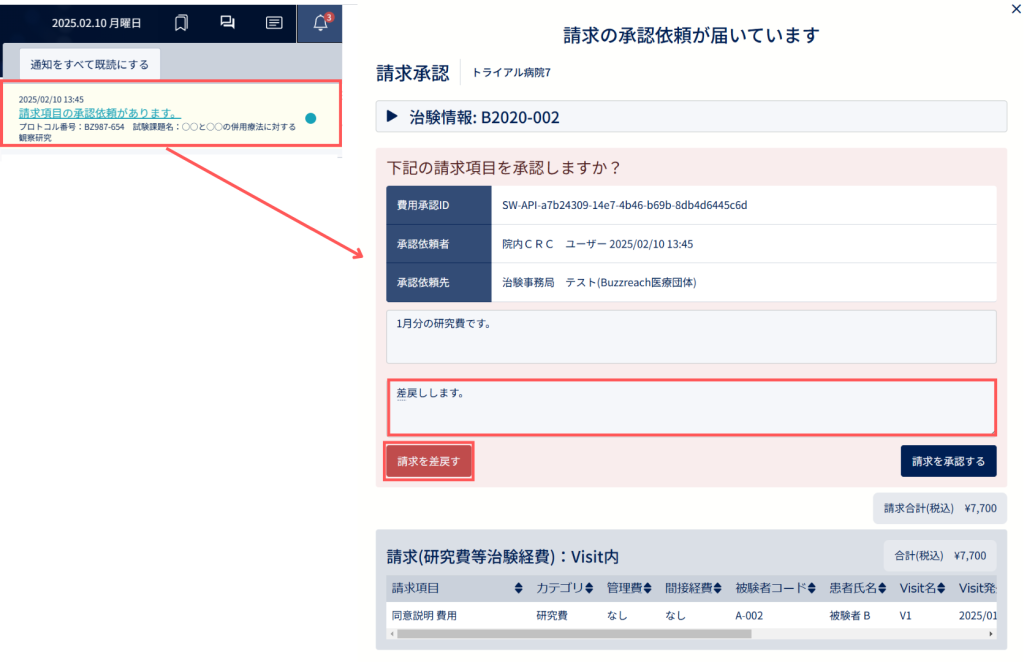Screen dimensions: 1024x662
Task: Click 通知をすべて既読にする button
Action: [89, 64]
